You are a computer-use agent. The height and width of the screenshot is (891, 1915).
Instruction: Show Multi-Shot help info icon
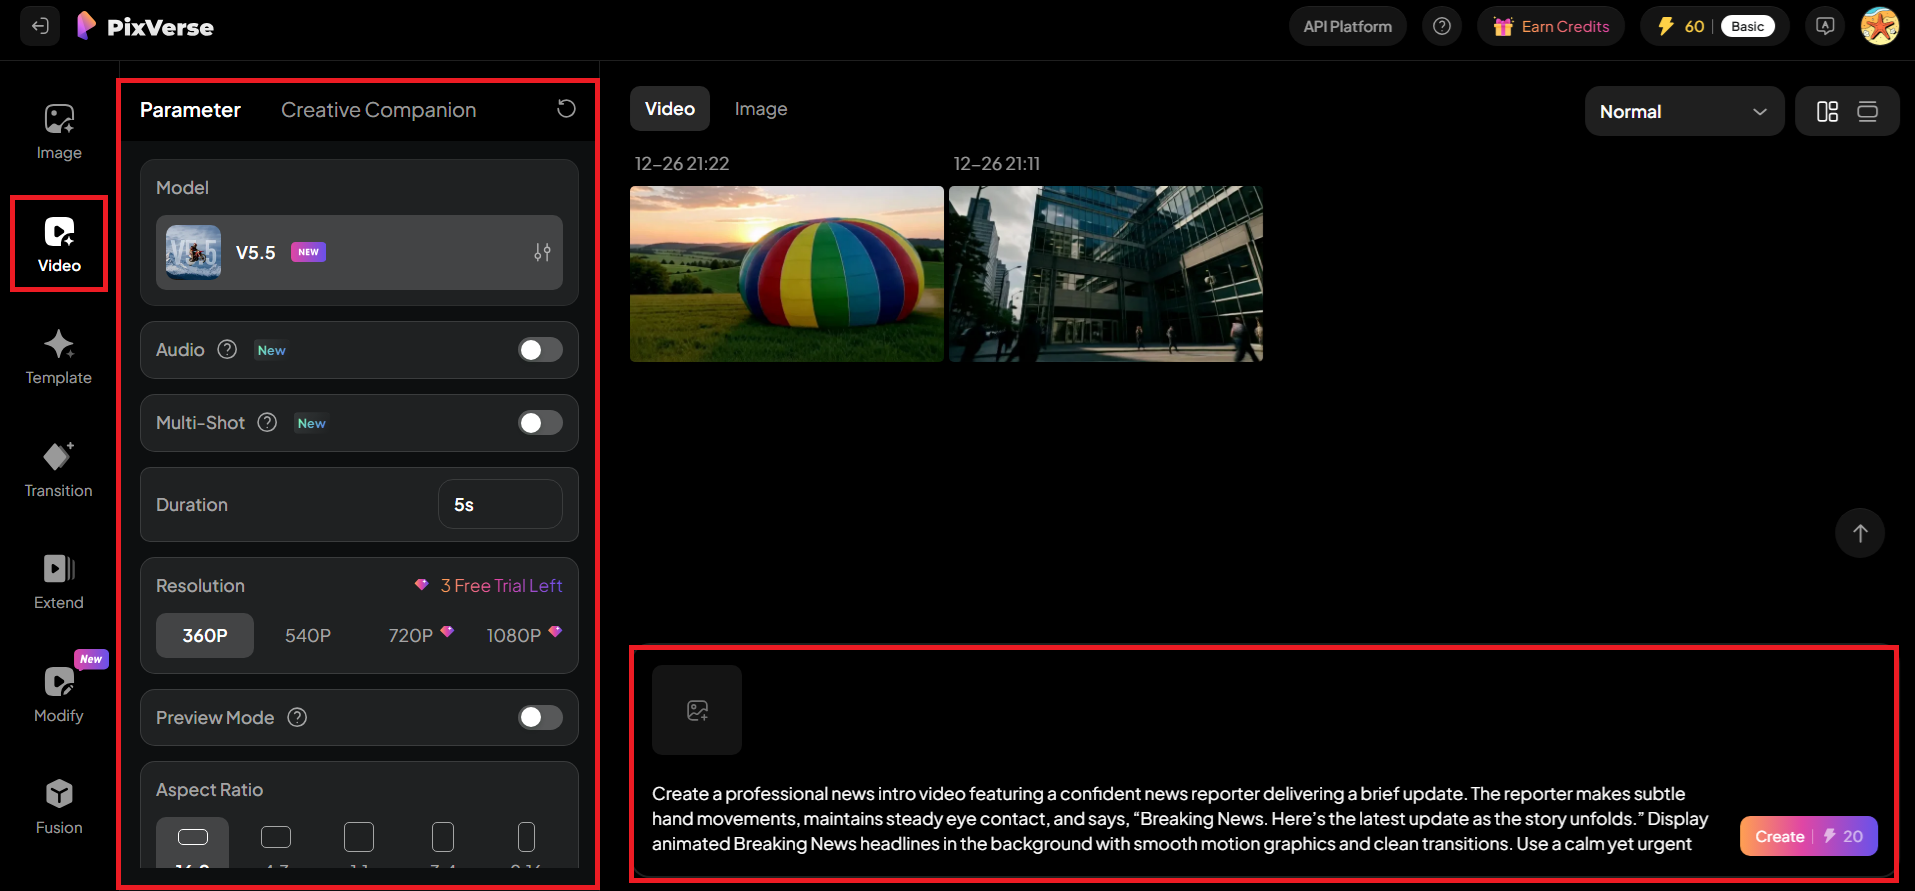tap(267, 422)
